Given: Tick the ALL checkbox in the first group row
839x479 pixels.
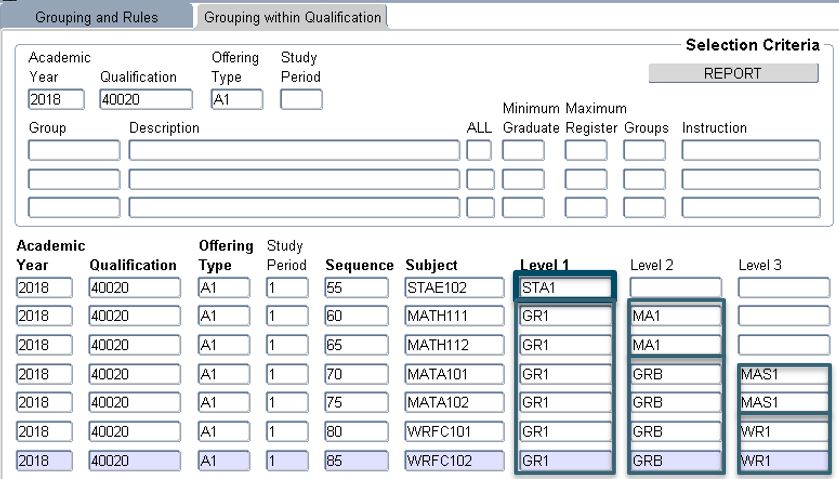Looking at the screenshot, I should (479, 151).
